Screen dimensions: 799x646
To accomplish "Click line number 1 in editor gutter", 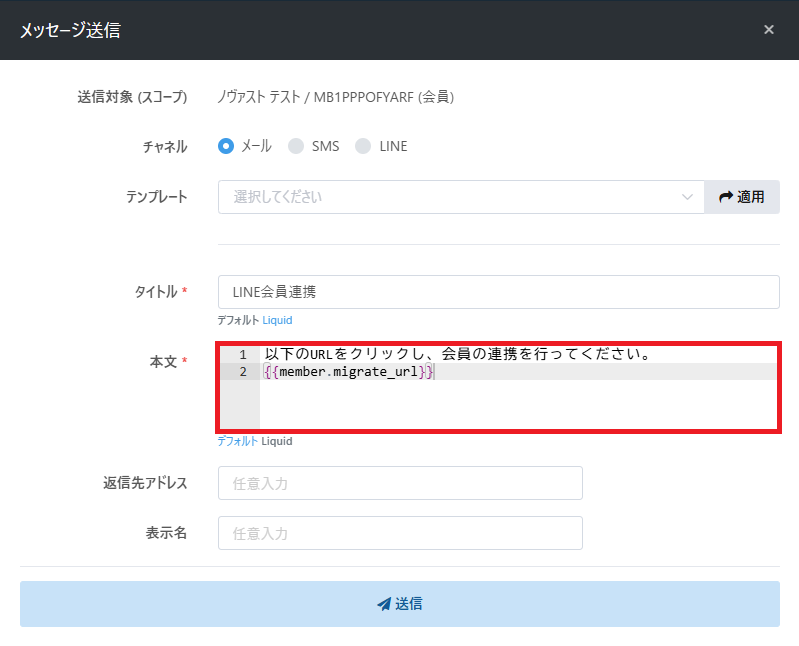I will 242,355.
